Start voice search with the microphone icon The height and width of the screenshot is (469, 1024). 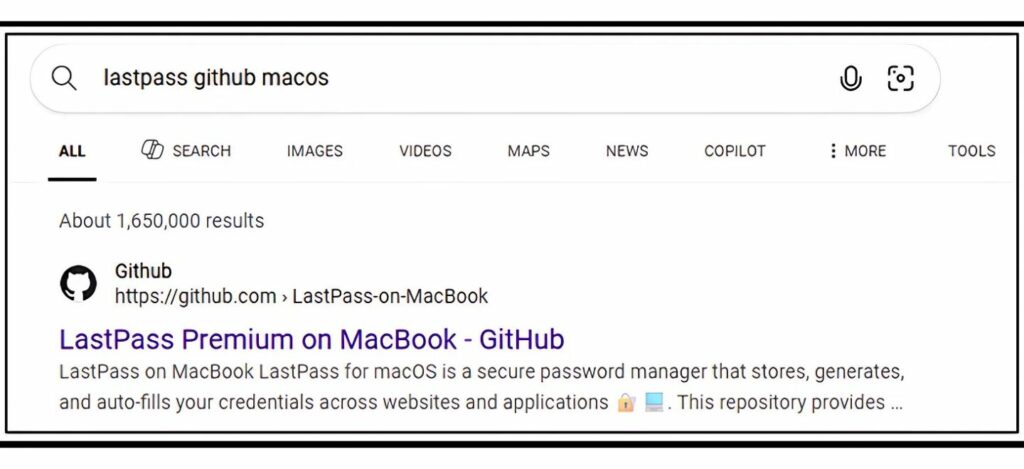tap(850, 78)
